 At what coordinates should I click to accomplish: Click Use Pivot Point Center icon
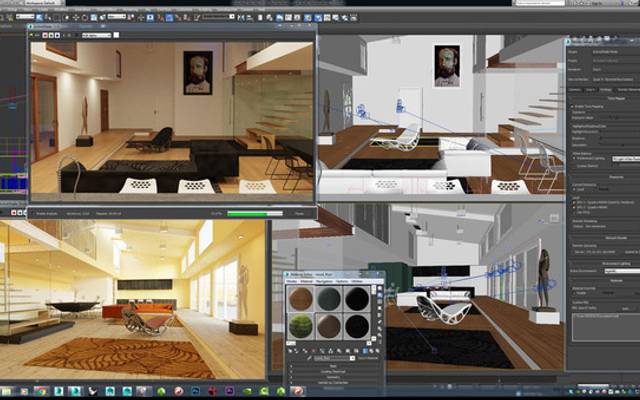[x=131, y=17]
